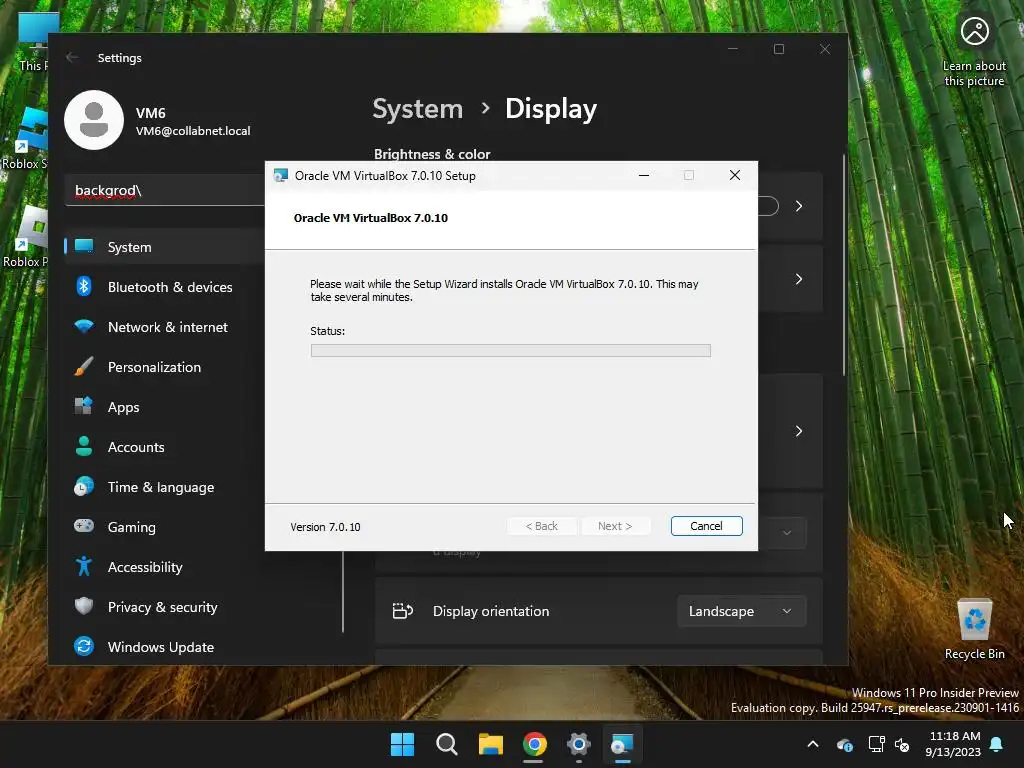Image resolution: width=1024 pixels, height=768 pixels.
Task: Click the Settings back arrow
Action: pos(72,57)
